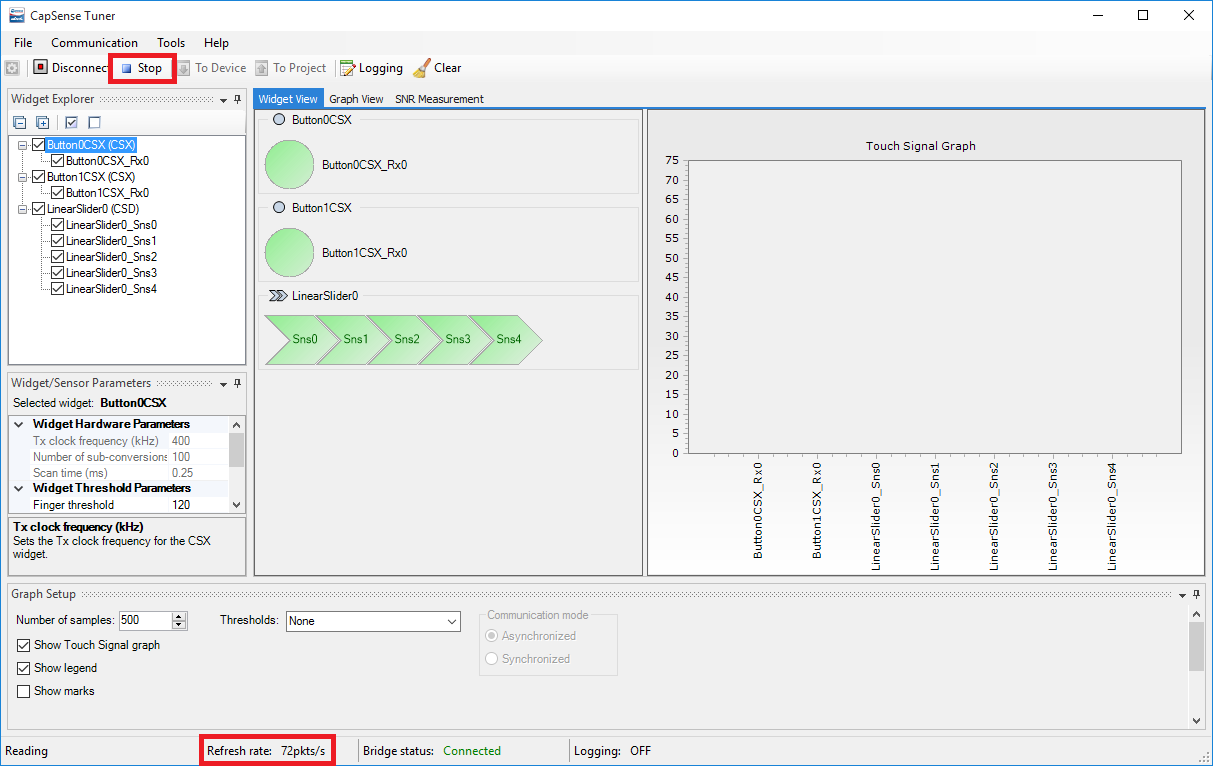This screenshot has width=1213, height=766.
Task: Uncheck LinearSlider0_Sns0 checkbox in tree
Action: coord(58,225)
